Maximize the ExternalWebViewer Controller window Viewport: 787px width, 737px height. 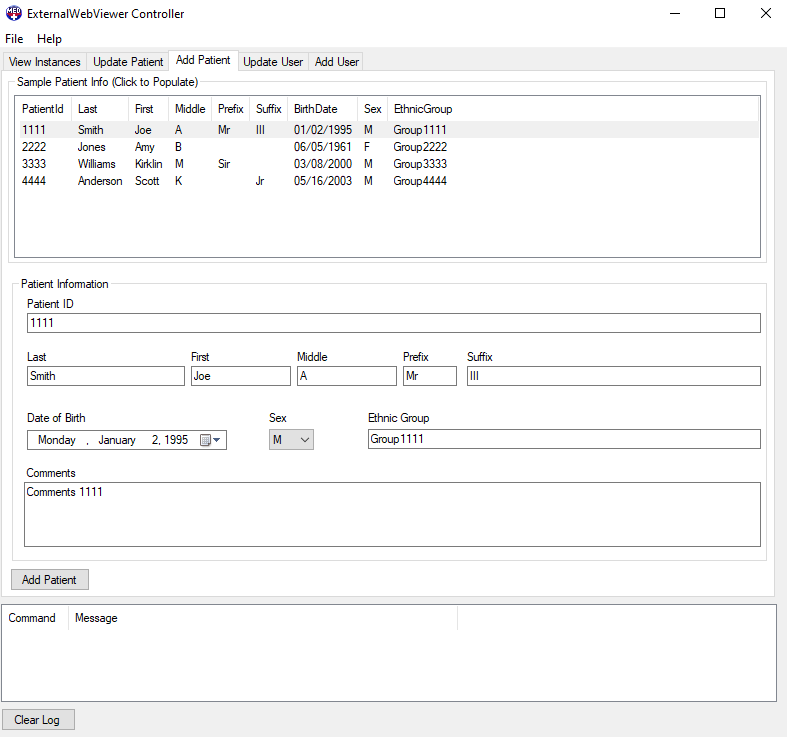pyautogui.click(x=720, y=14)
